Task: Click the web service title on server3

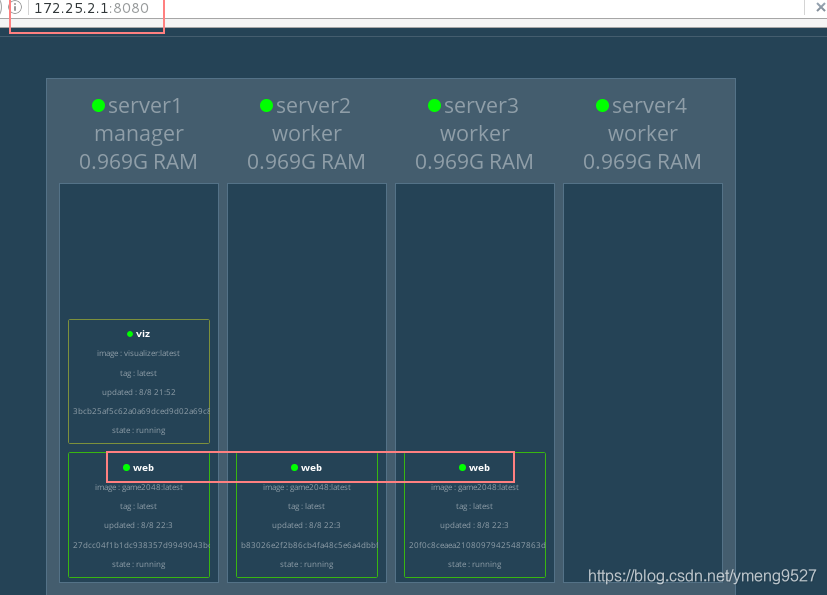Action: point(479,467)
